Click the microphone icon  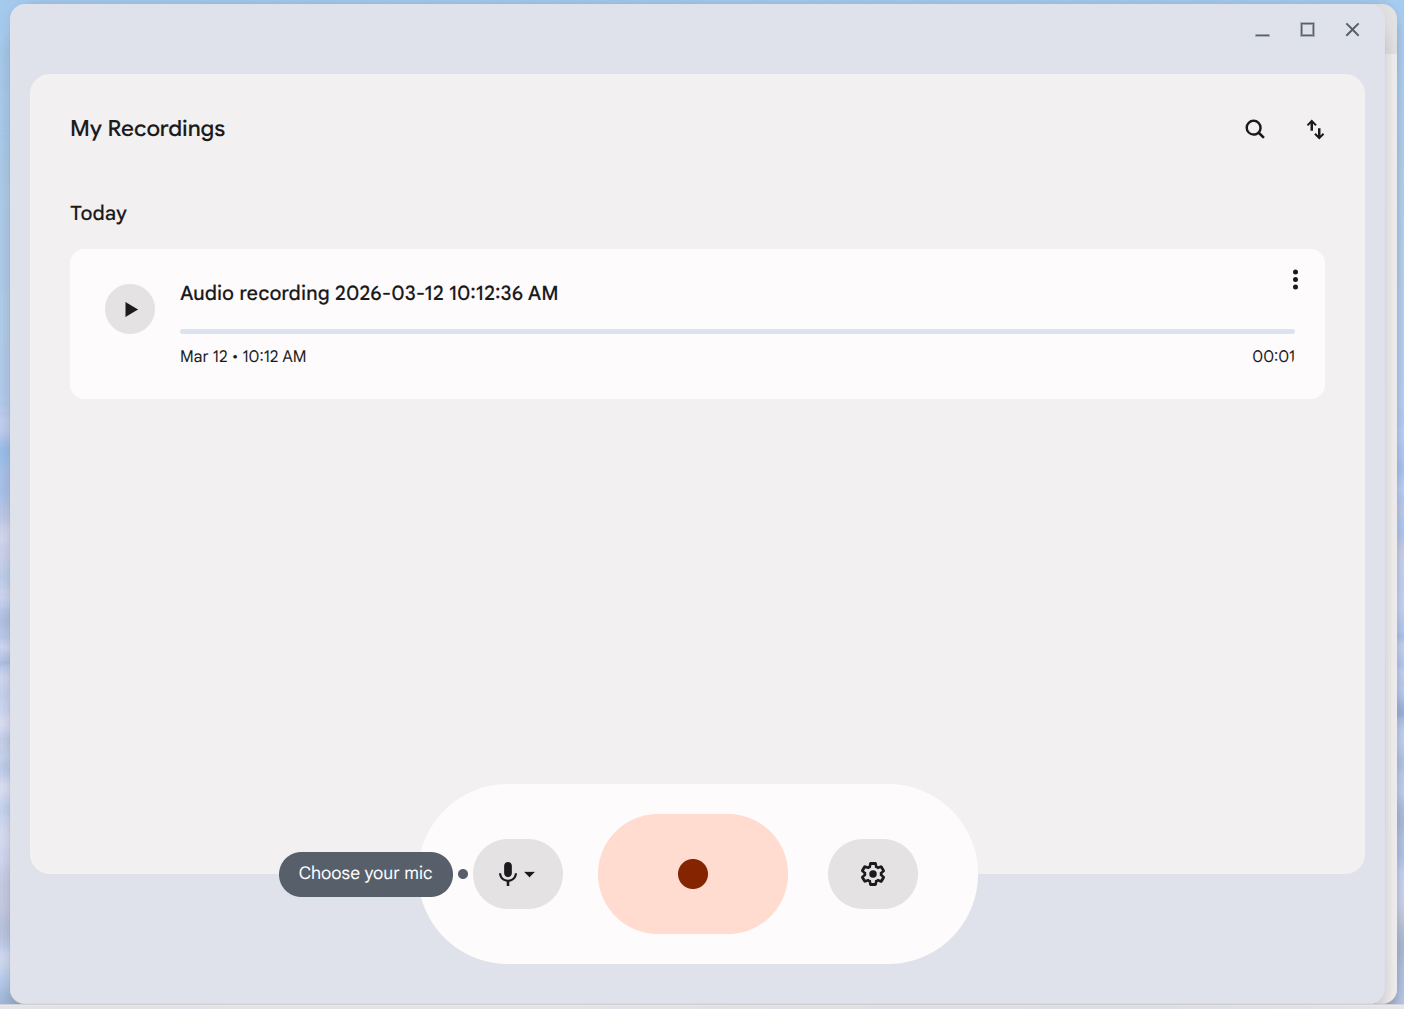[x=508, y=874]
